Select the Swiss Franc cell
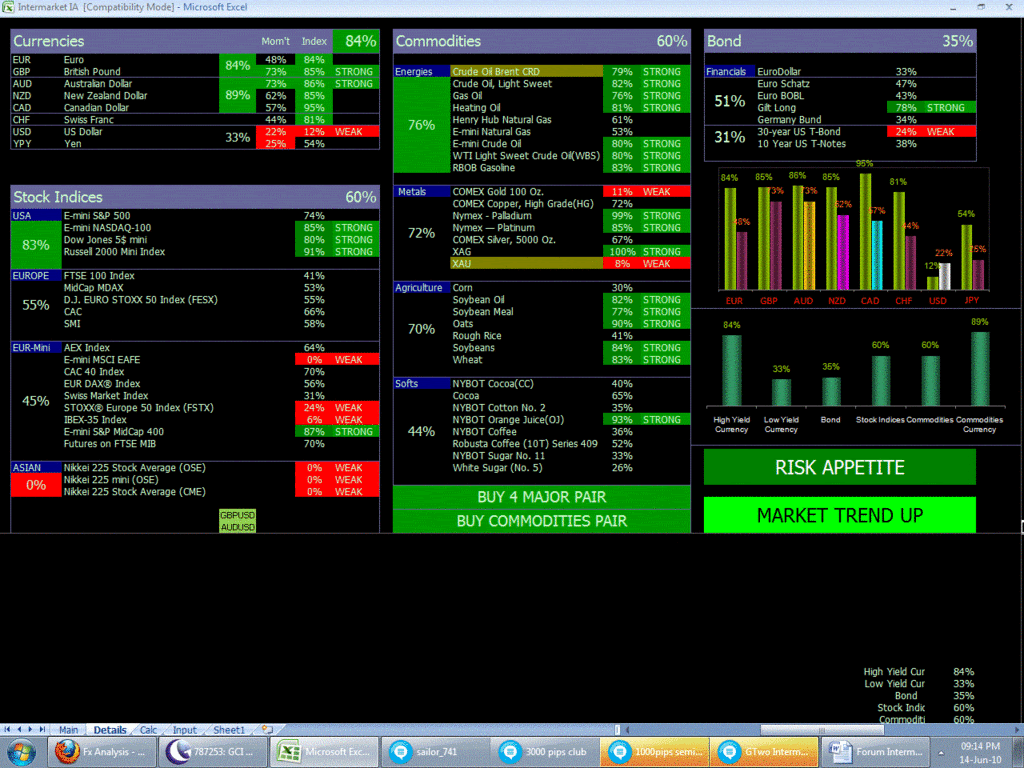 (89, 120)
